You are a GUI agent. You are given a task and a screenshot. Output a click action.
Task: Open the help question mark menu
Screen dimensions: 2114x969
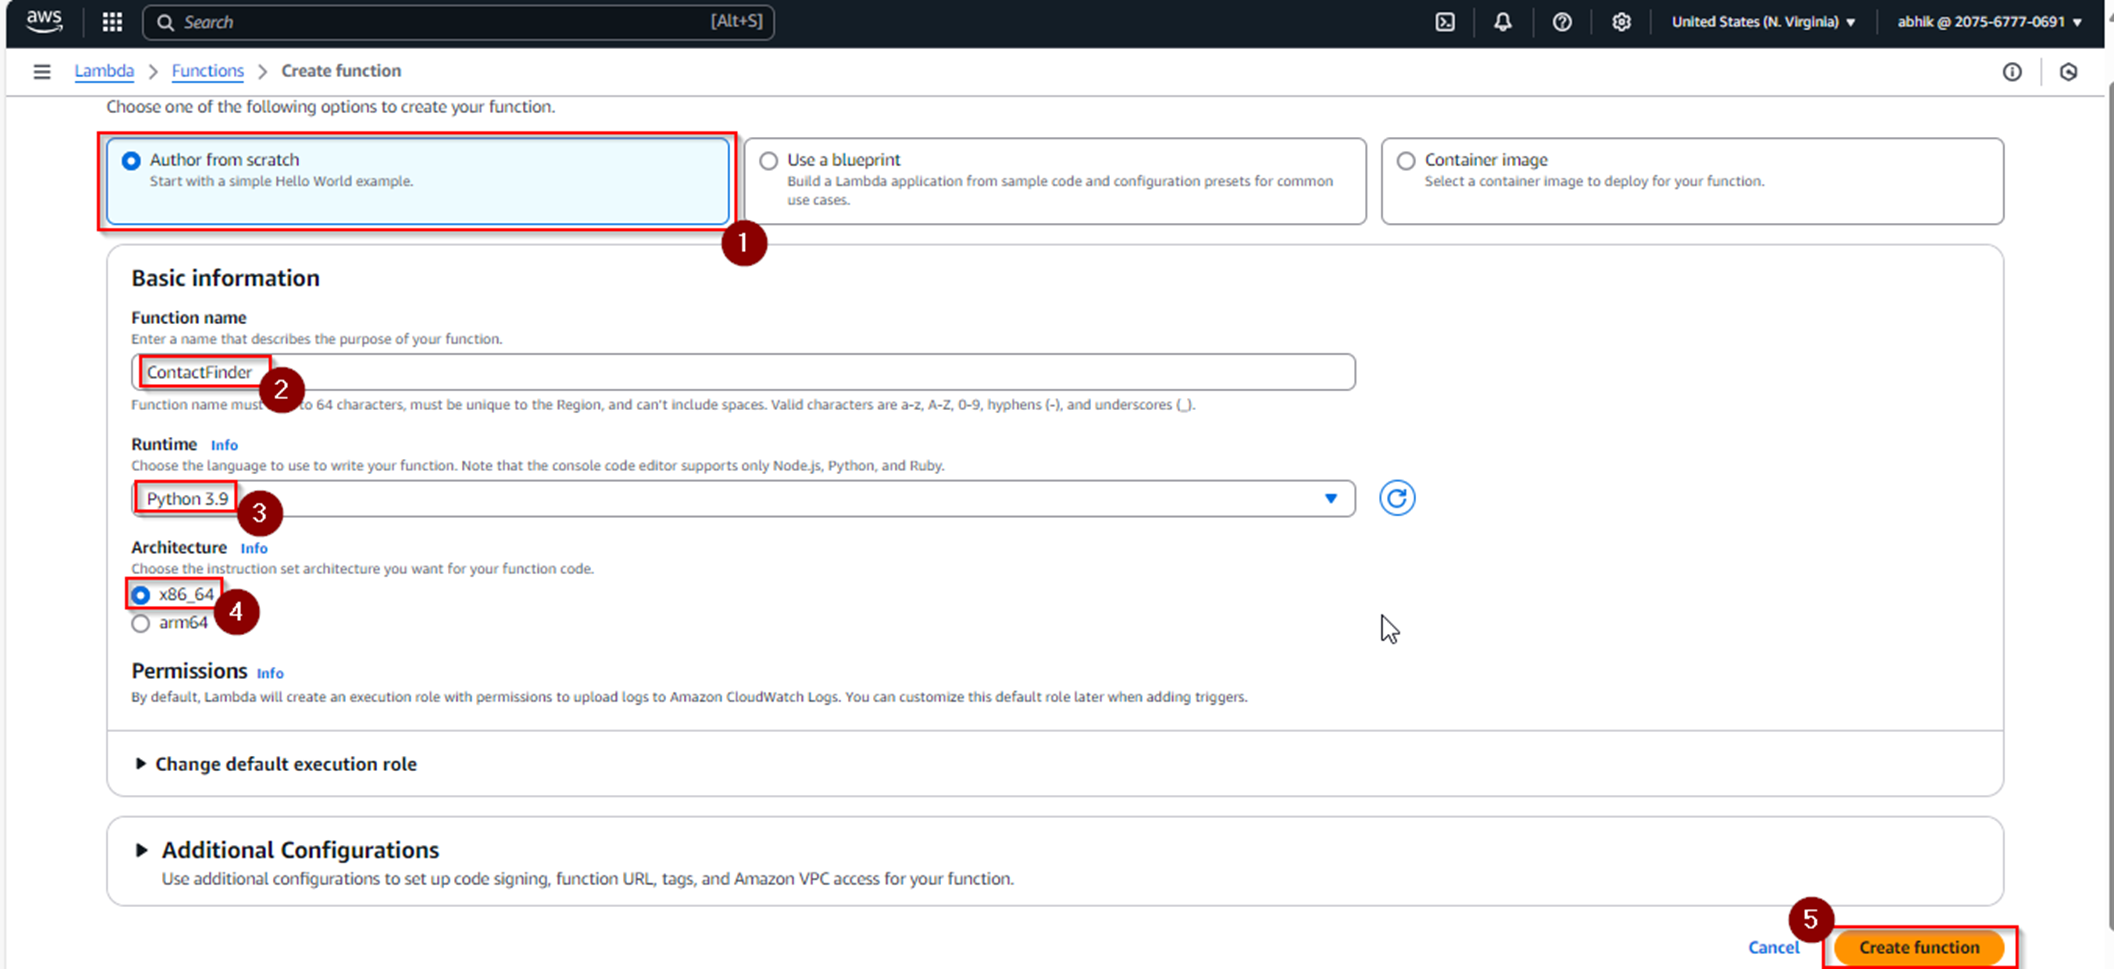coord(1561,22)
